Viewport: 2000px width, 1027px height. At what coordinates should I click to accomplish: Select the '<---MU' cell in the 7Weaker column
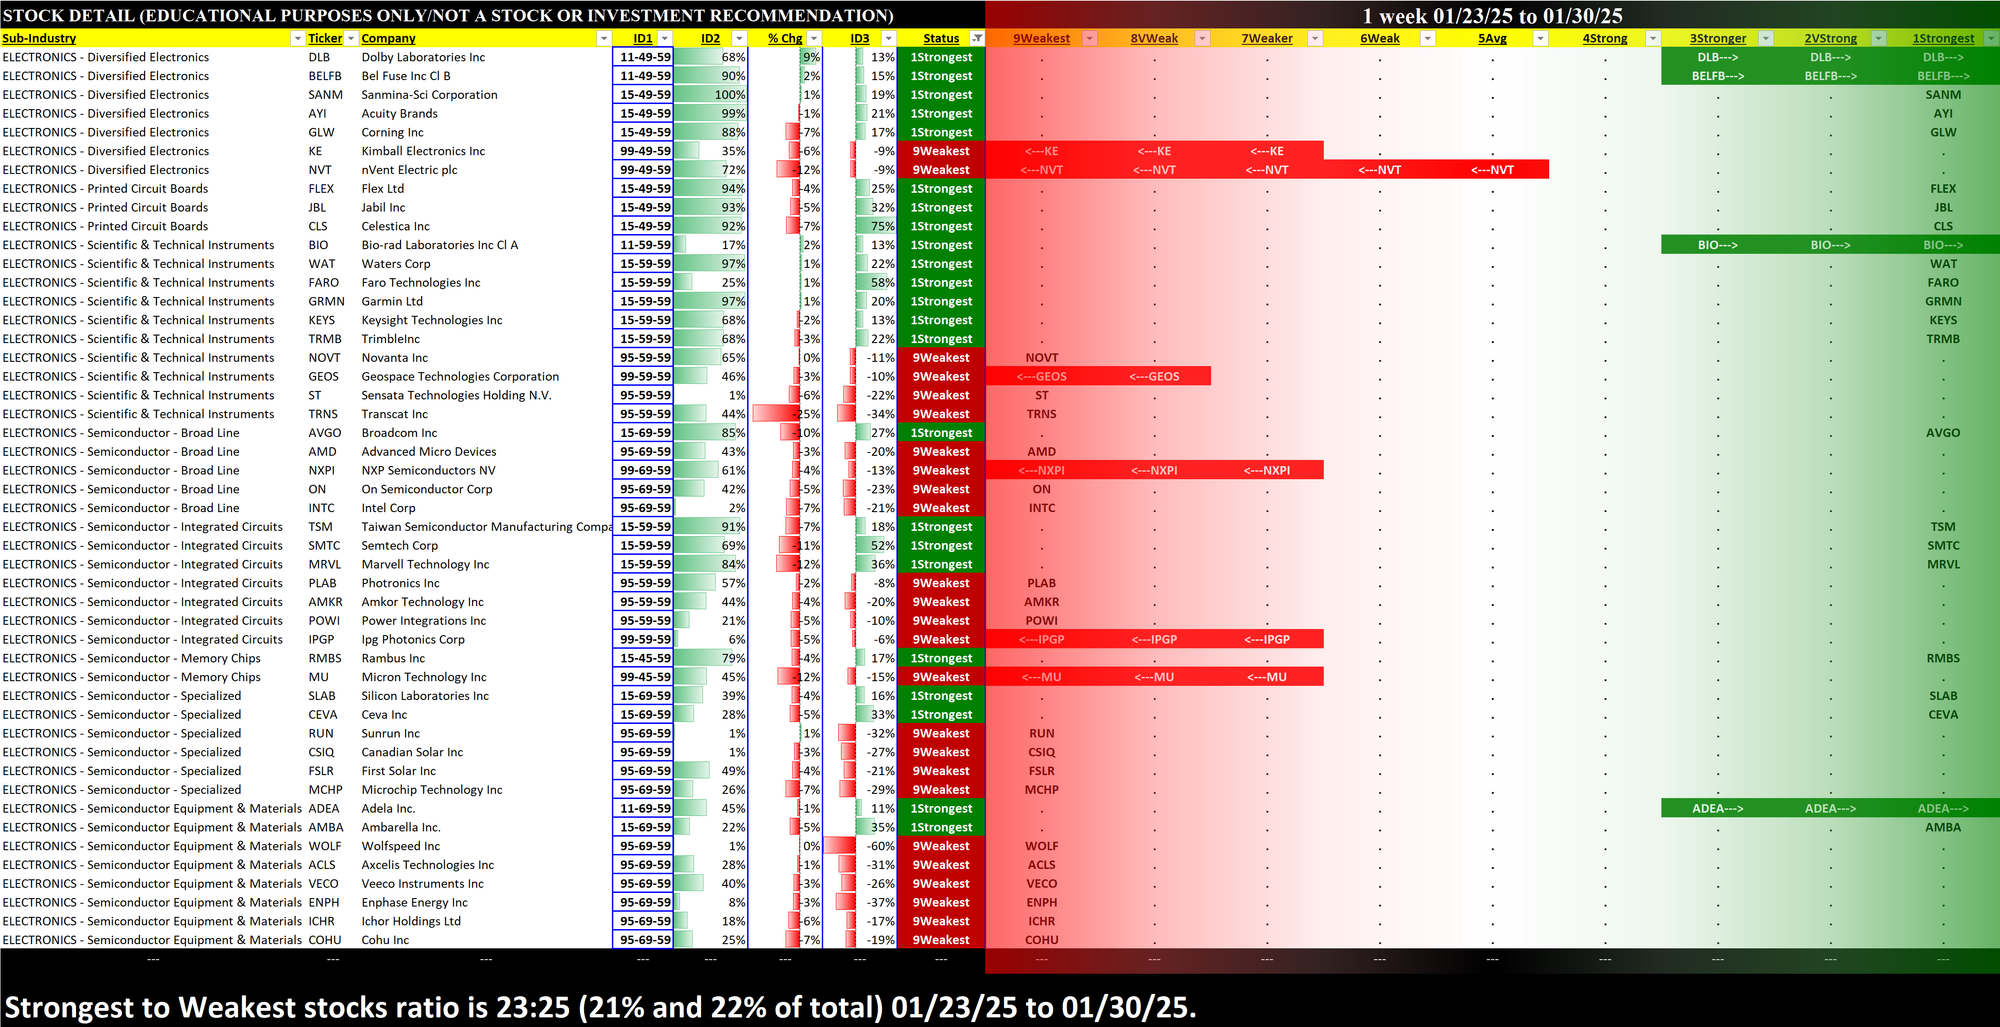[1267, 677]
